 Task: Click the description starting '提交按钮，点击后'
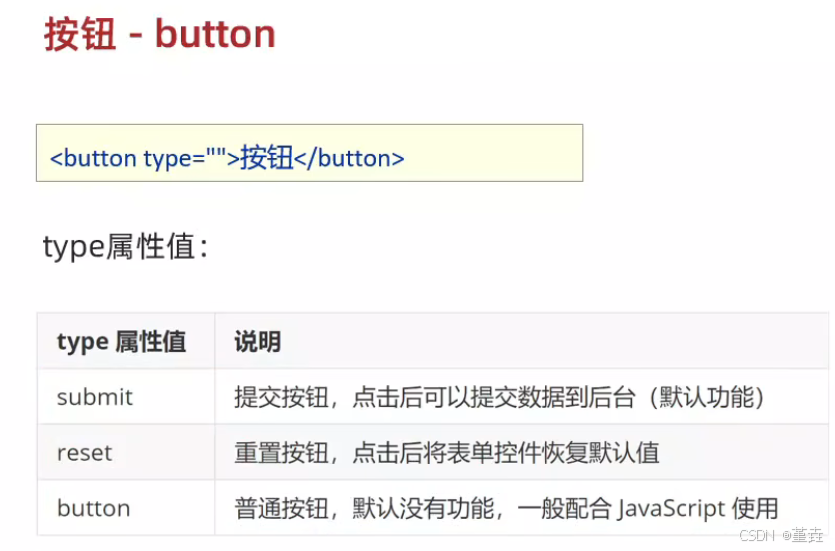pyautogui.click(x=500, y=397)
